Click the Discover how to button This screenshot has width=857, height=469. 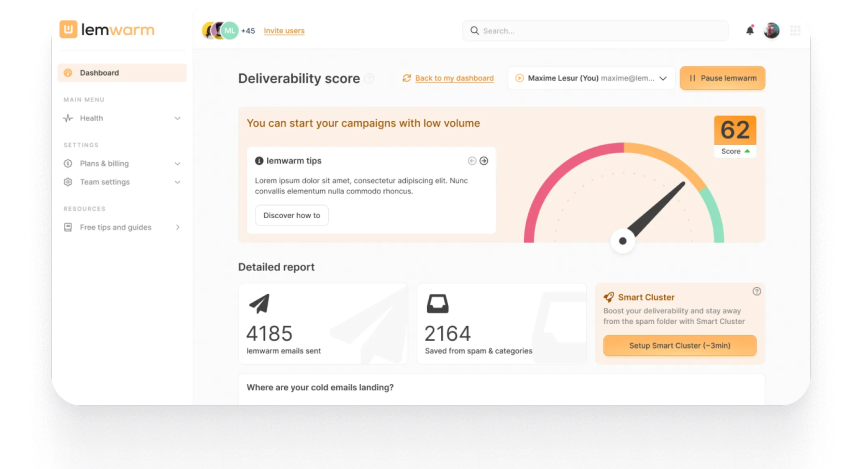(292, 215)
